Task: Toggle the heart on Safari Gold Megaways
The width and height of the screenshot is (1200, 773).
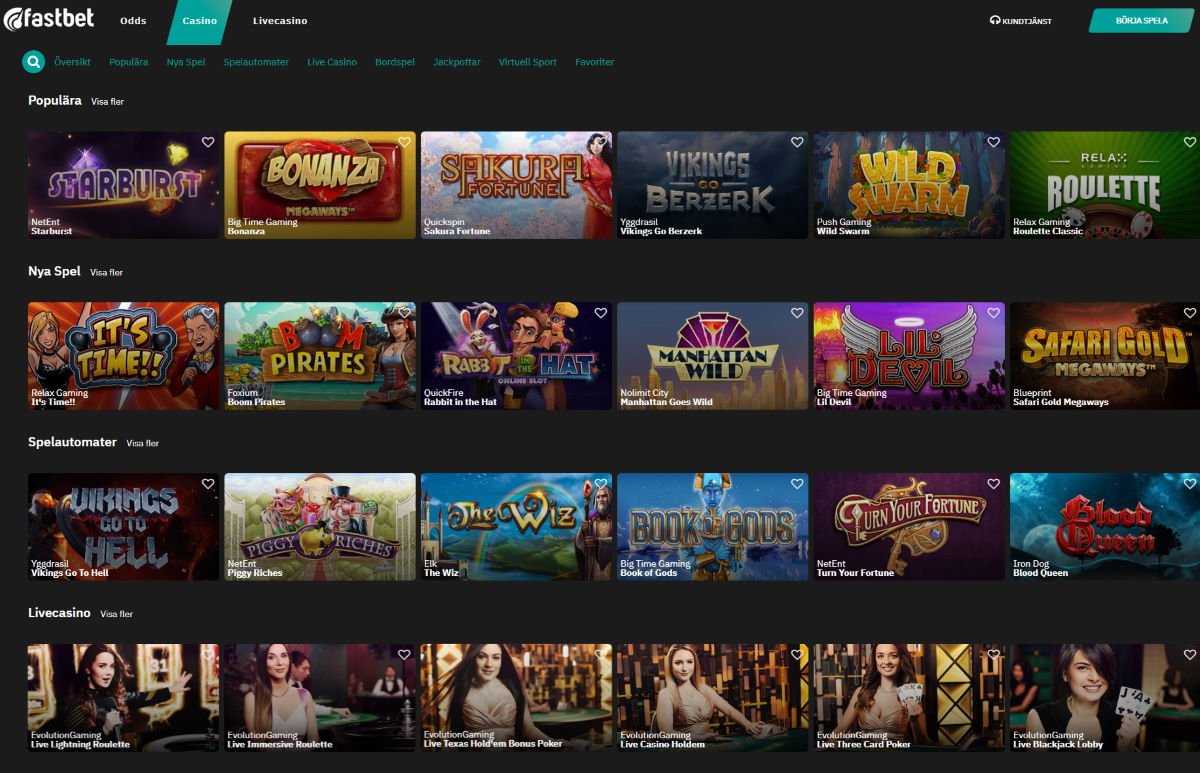Action: point(1190,313)
